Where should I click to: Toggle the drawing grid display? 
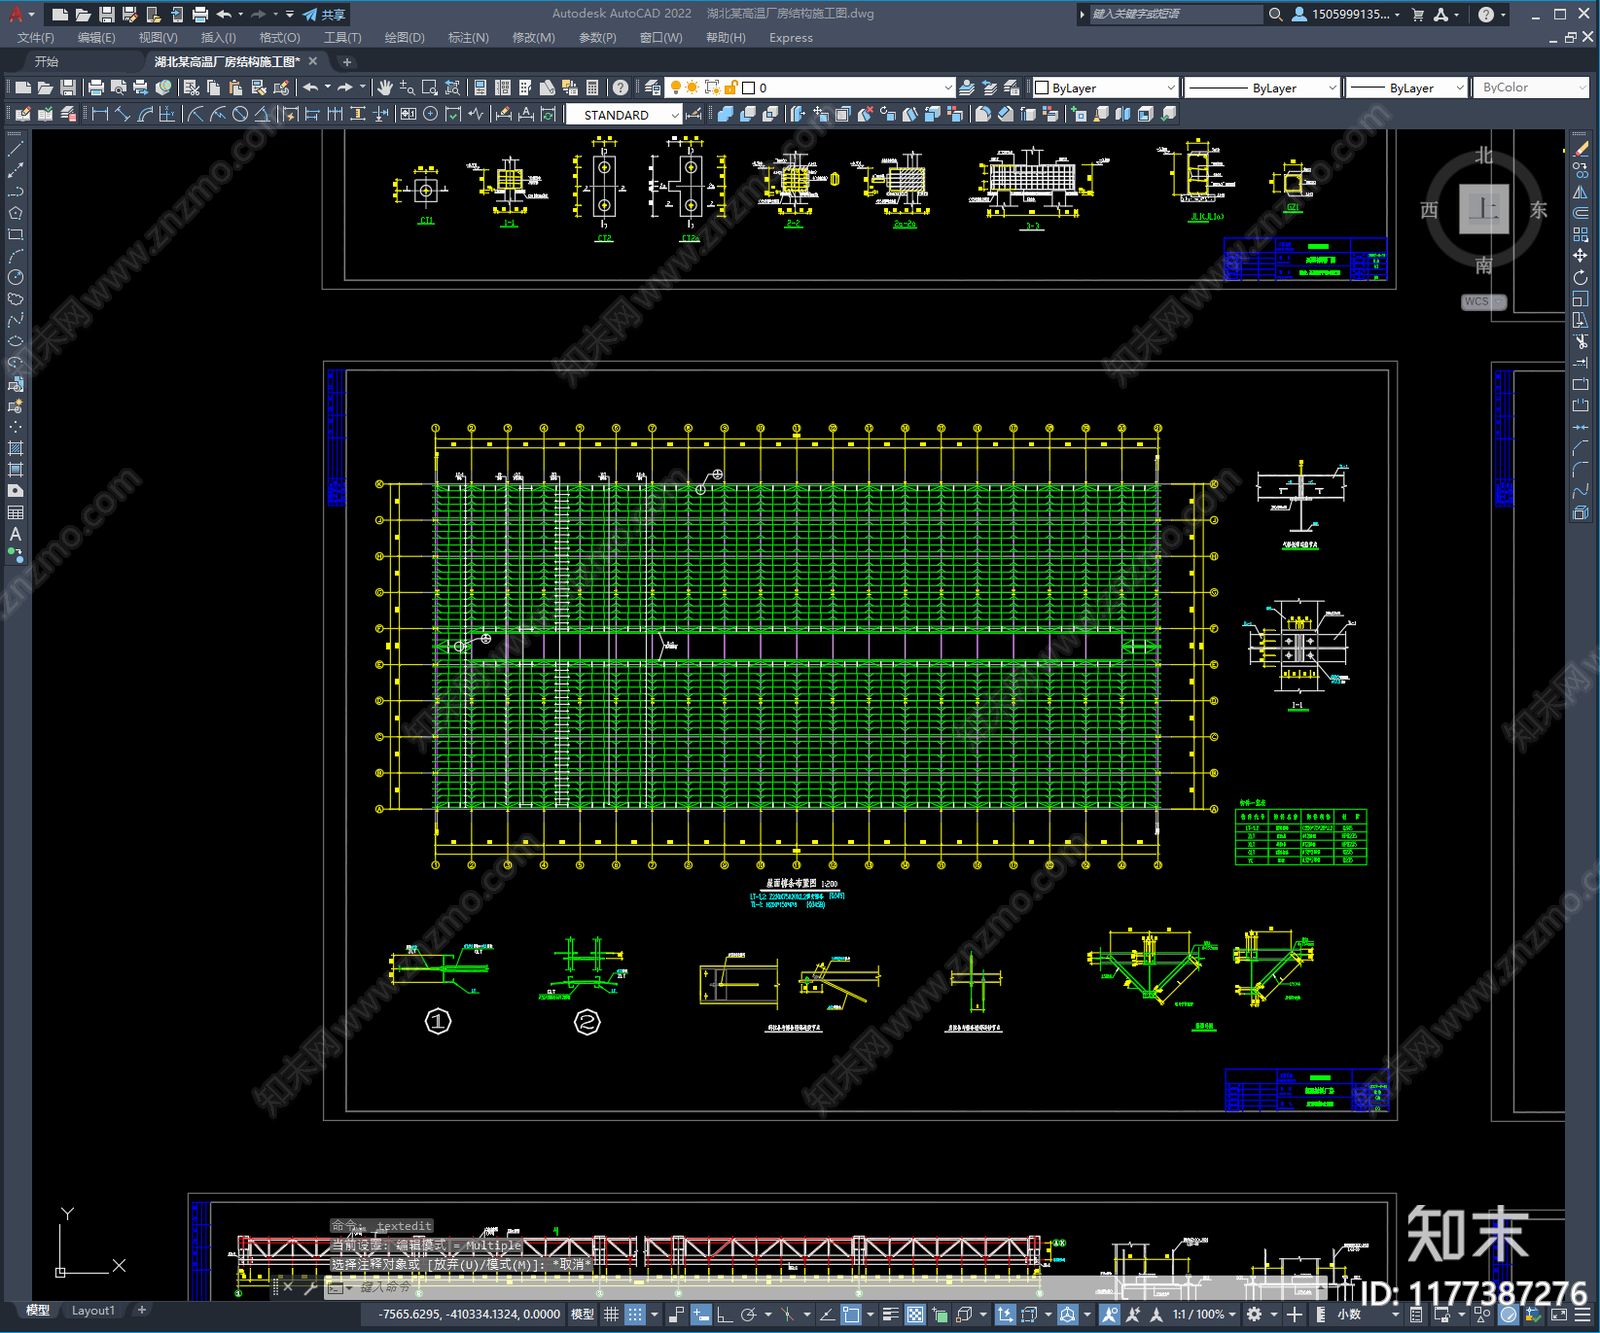click(x=611, y=1314)
